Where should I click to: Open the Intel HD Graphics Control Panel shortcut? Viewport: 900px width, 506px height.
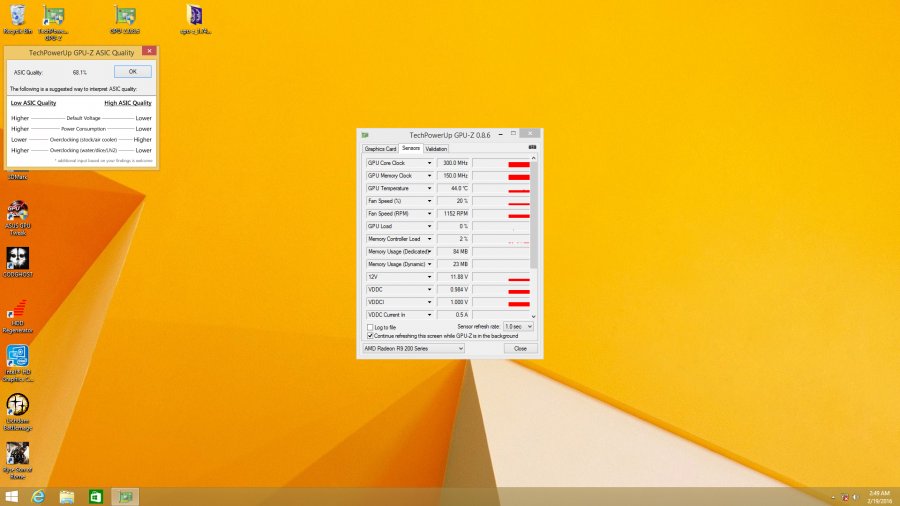[18, 363]
